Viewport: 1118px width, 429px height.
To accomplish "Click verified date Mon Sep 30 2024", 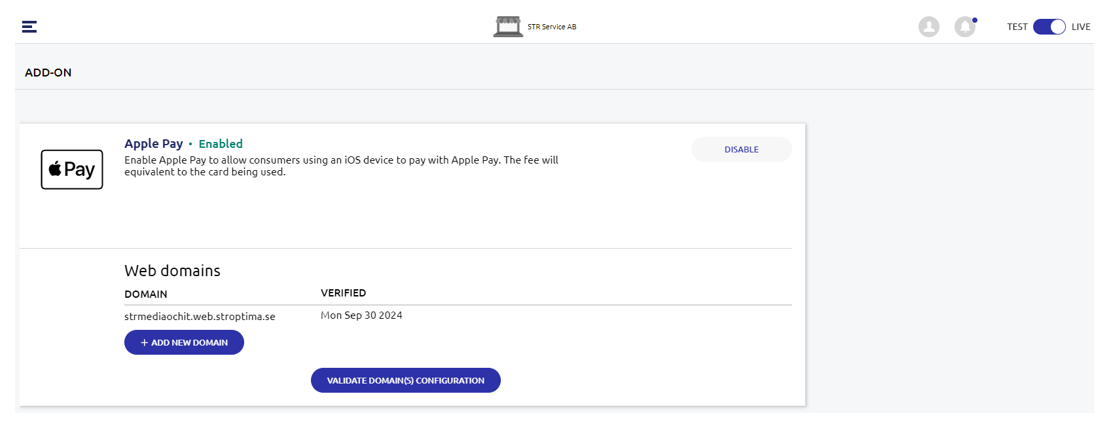I will pos(361,316).
